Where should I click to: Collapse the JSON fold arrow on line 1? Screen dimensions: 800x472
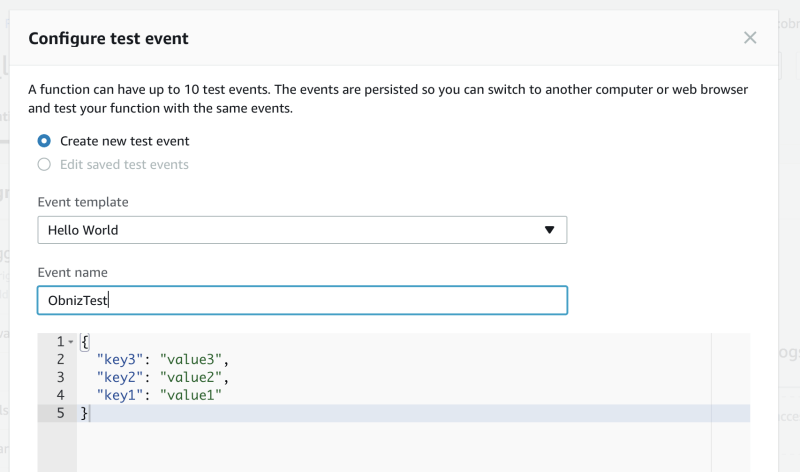pos(70,342)
